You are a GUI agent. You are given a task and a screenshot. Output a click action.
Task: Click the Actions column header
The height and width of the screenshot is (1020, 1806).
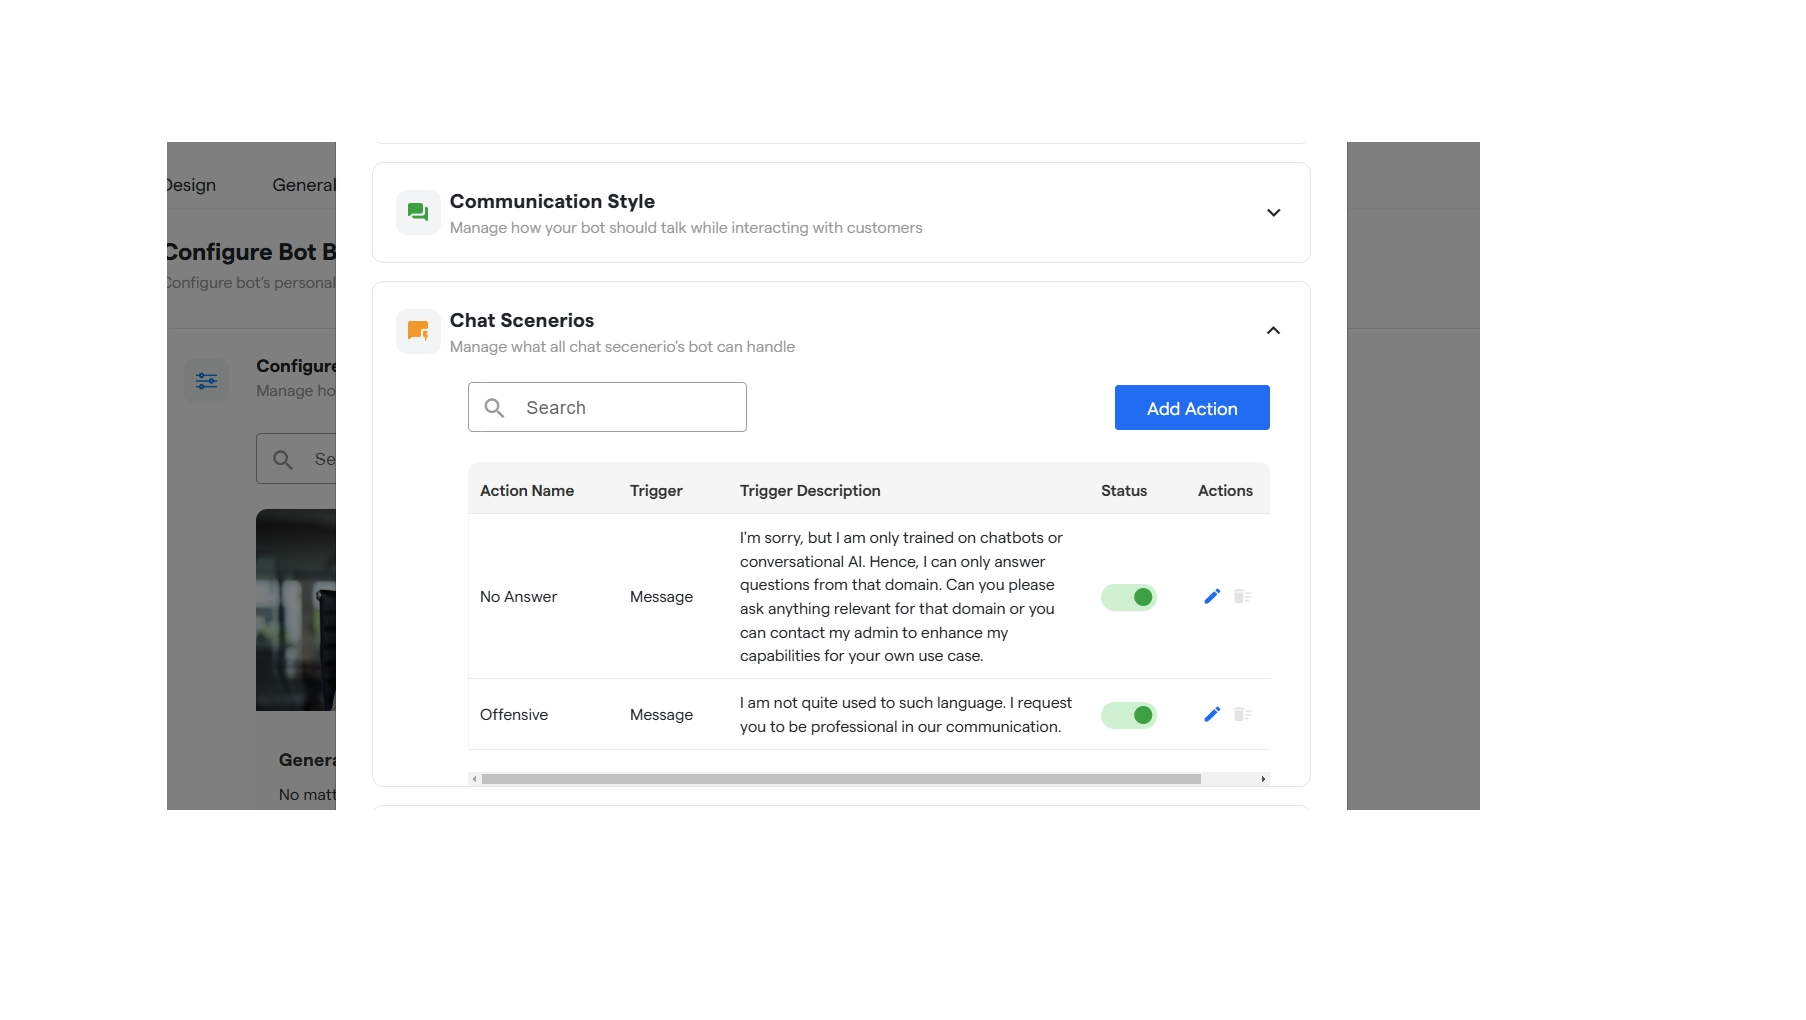(x=1225, y=491)
